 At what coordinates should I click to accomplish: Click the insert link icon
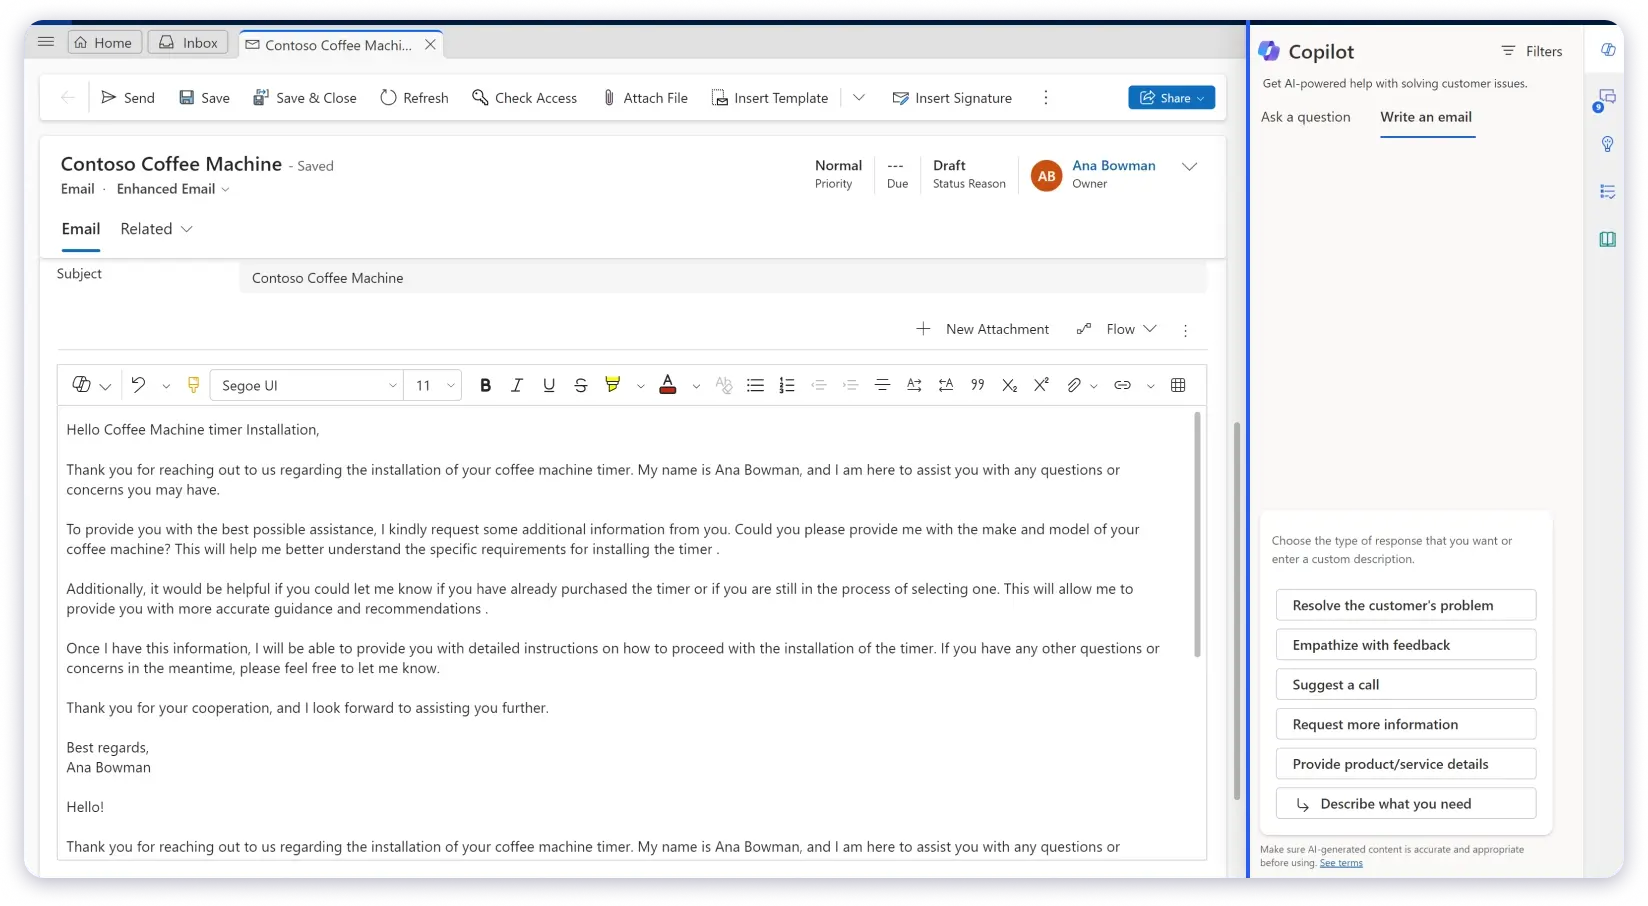[x=1122, y=385]
